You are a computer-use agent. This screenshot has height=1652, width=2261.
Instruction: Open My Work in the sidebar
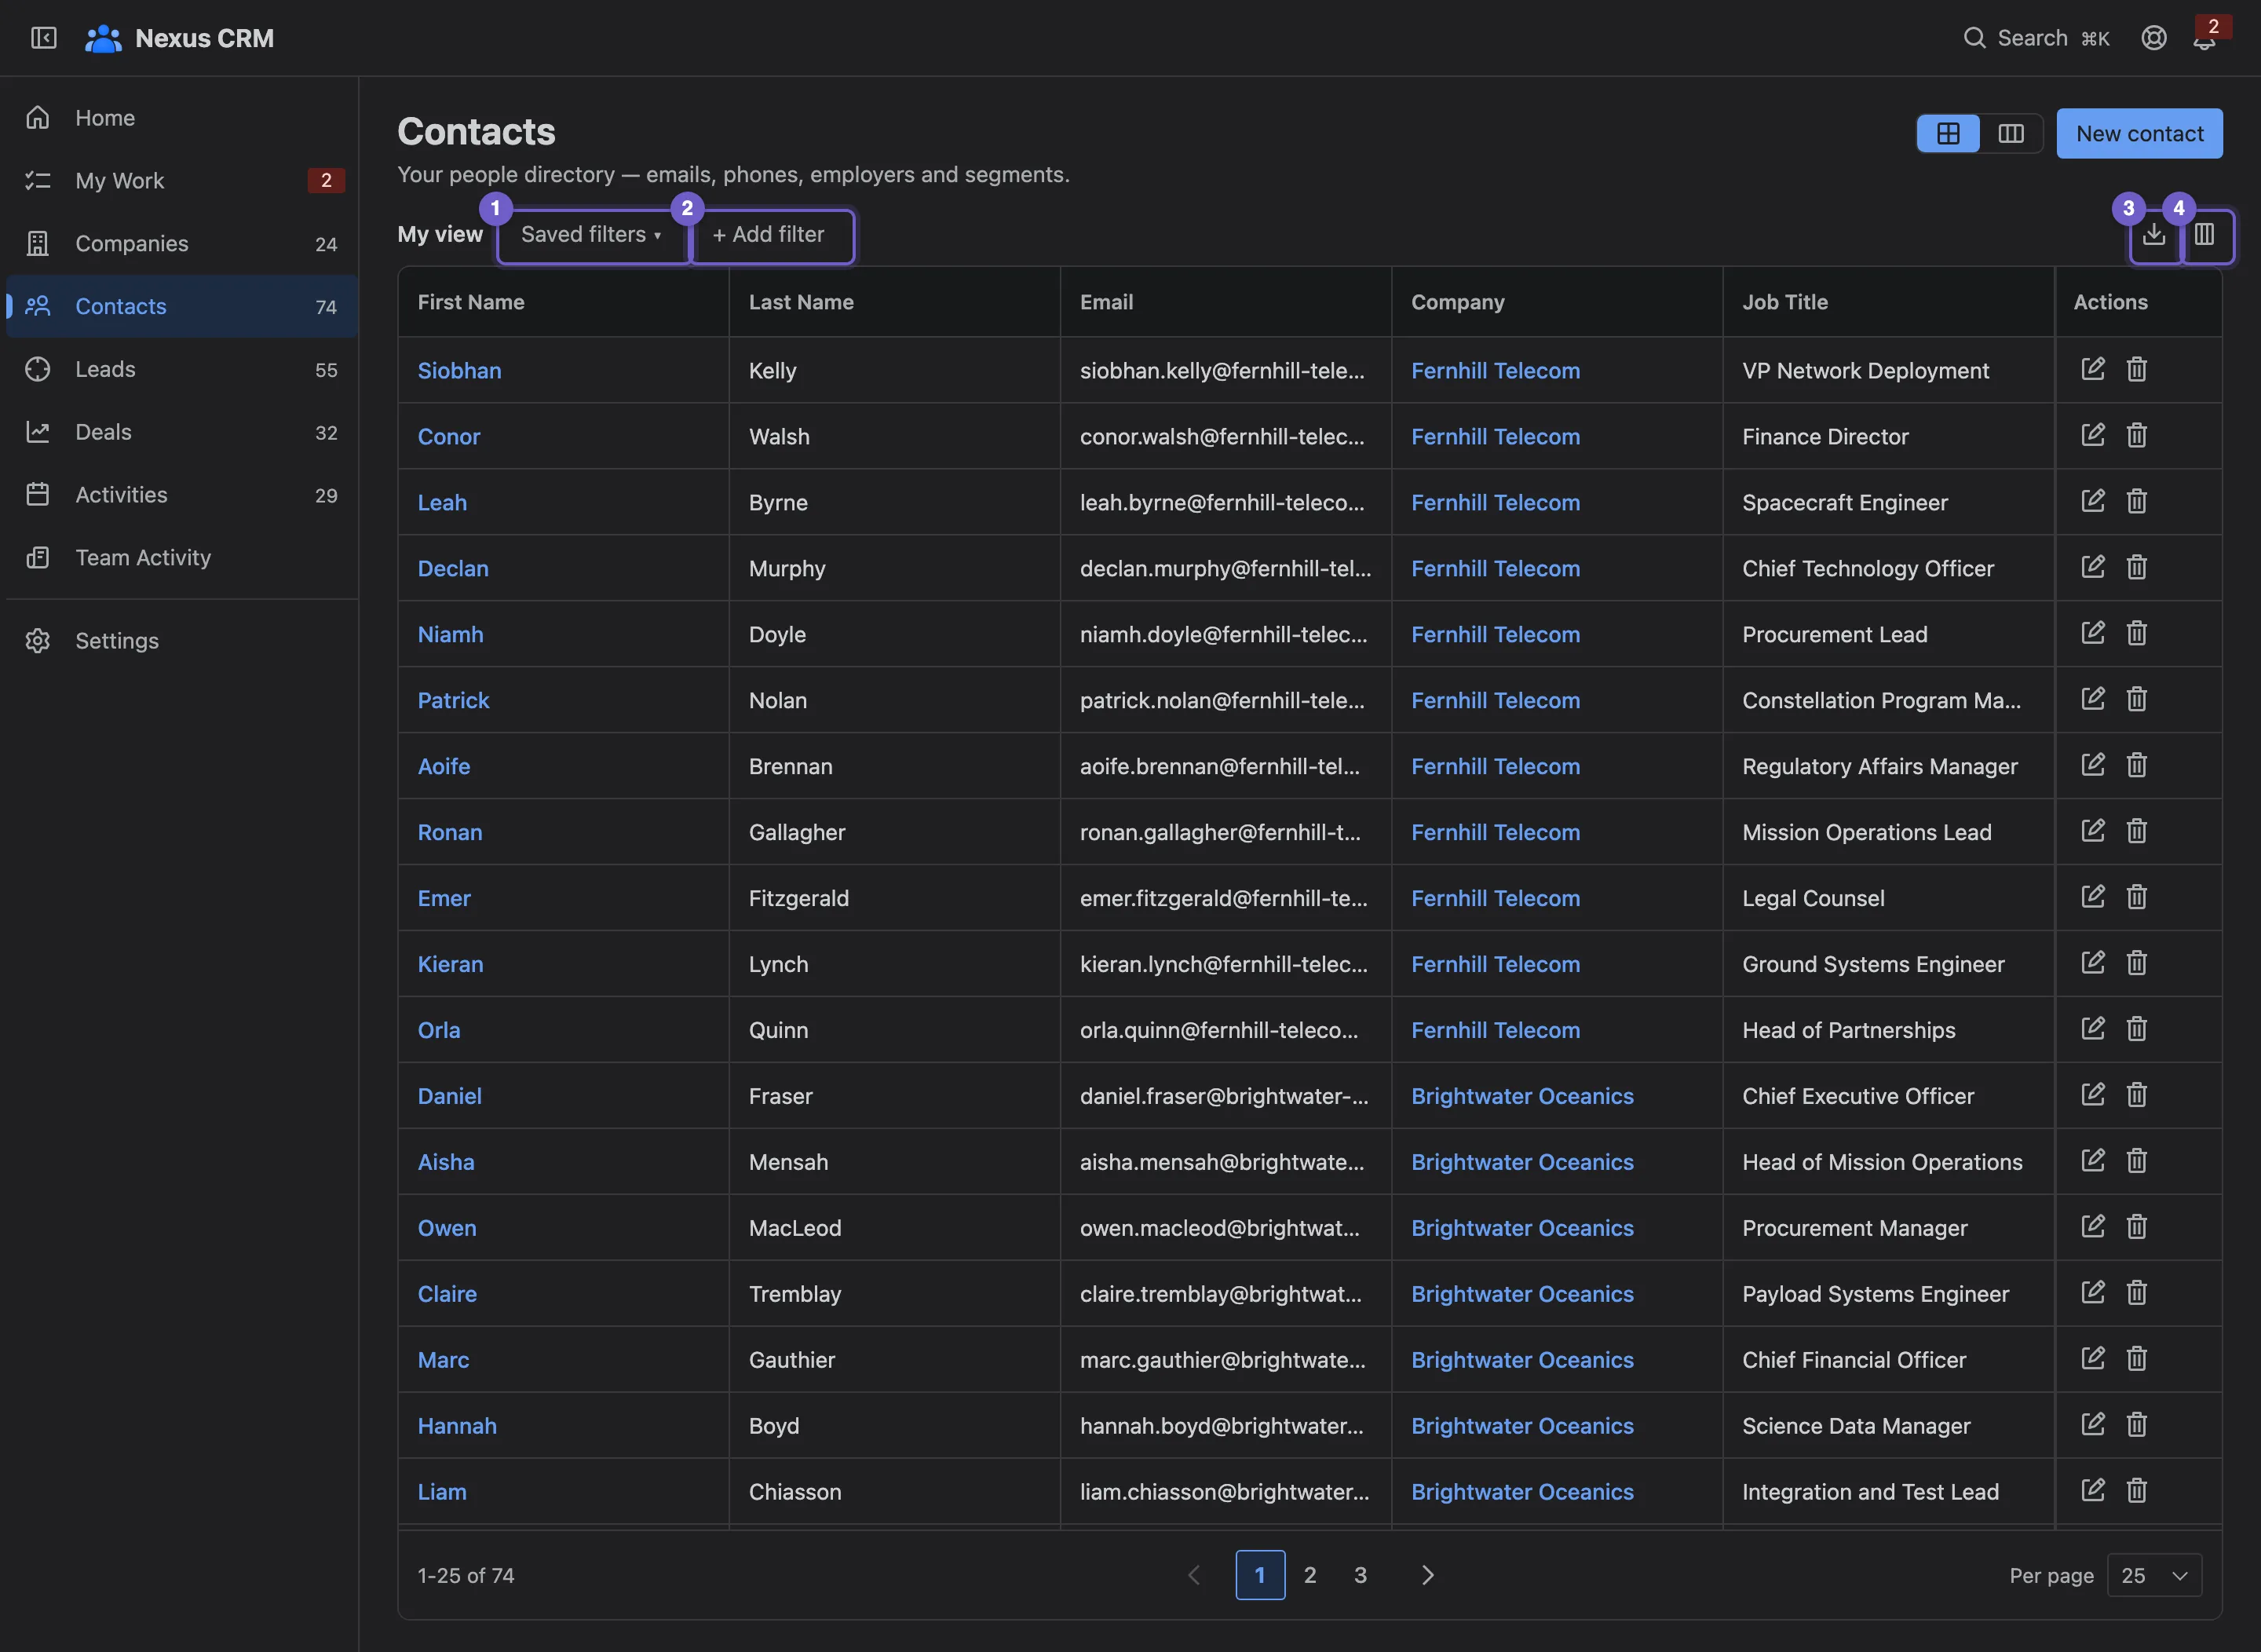click(x=182, y=181)
